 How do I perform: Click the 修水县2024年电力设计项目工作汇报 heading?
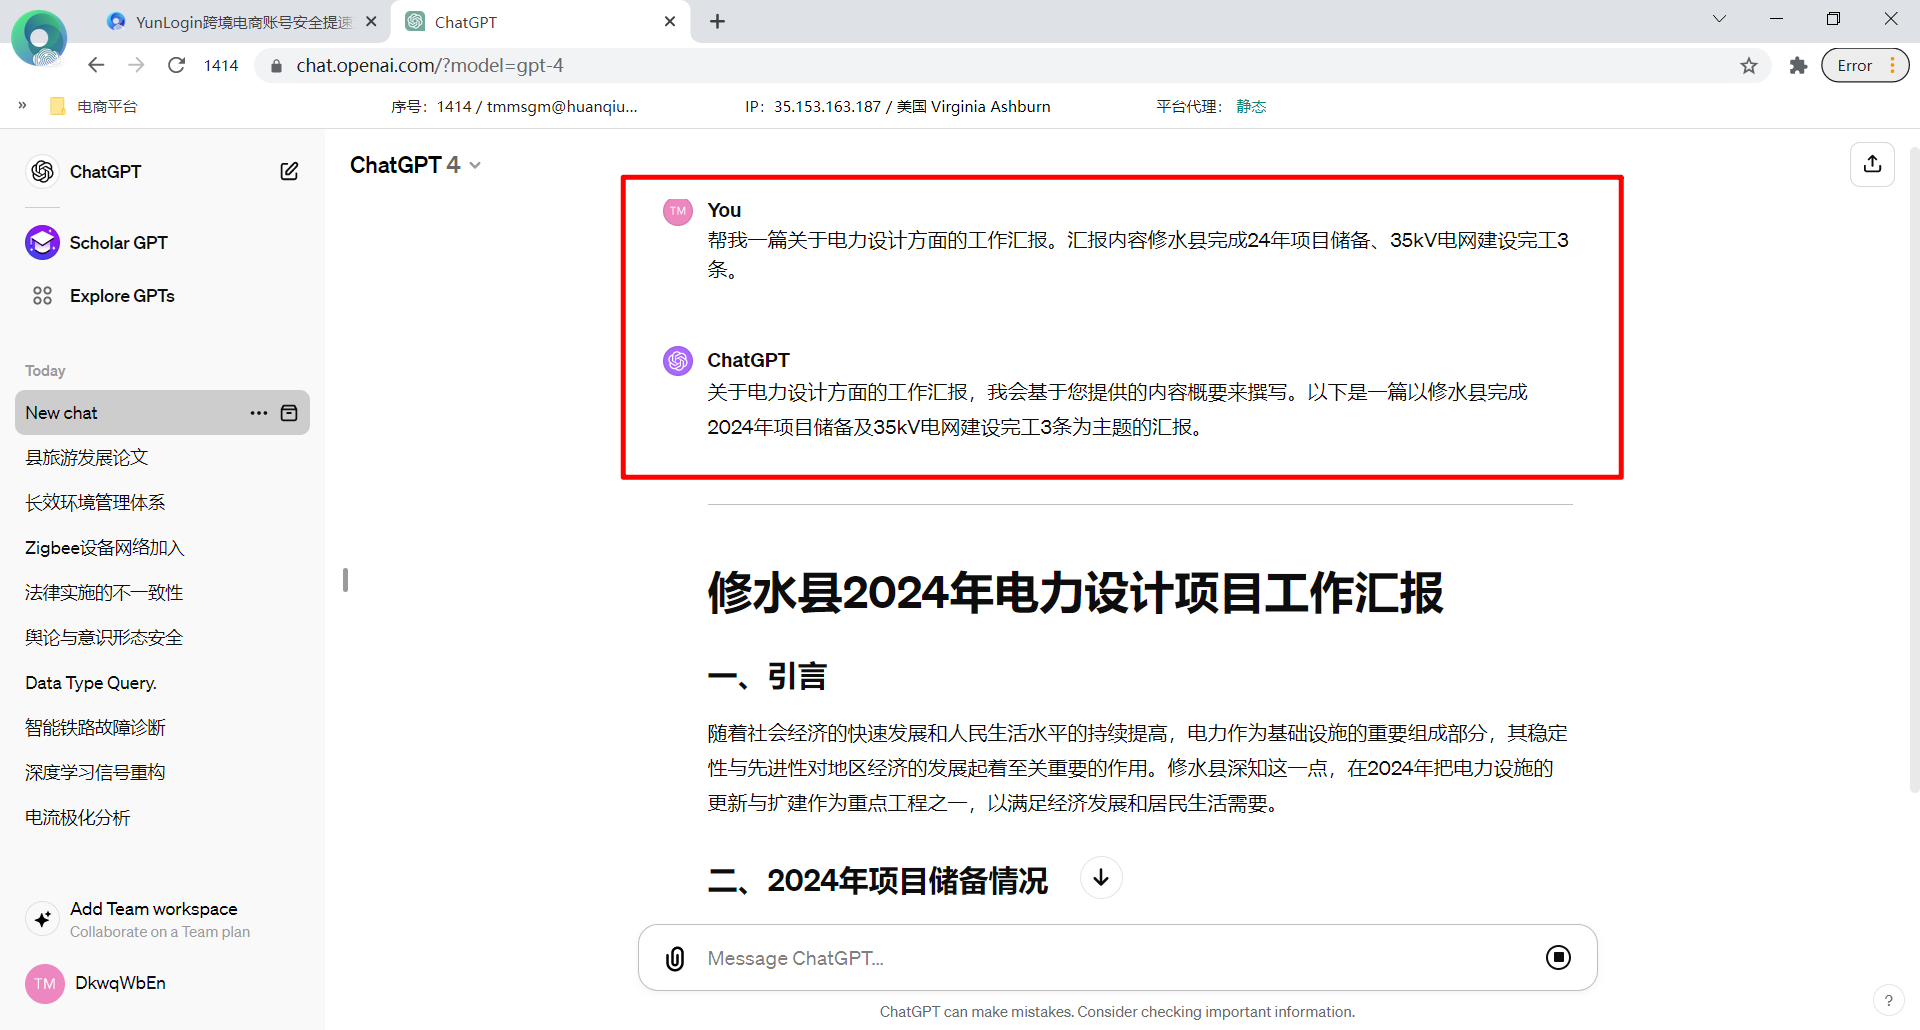click(x=1075, y=593)
